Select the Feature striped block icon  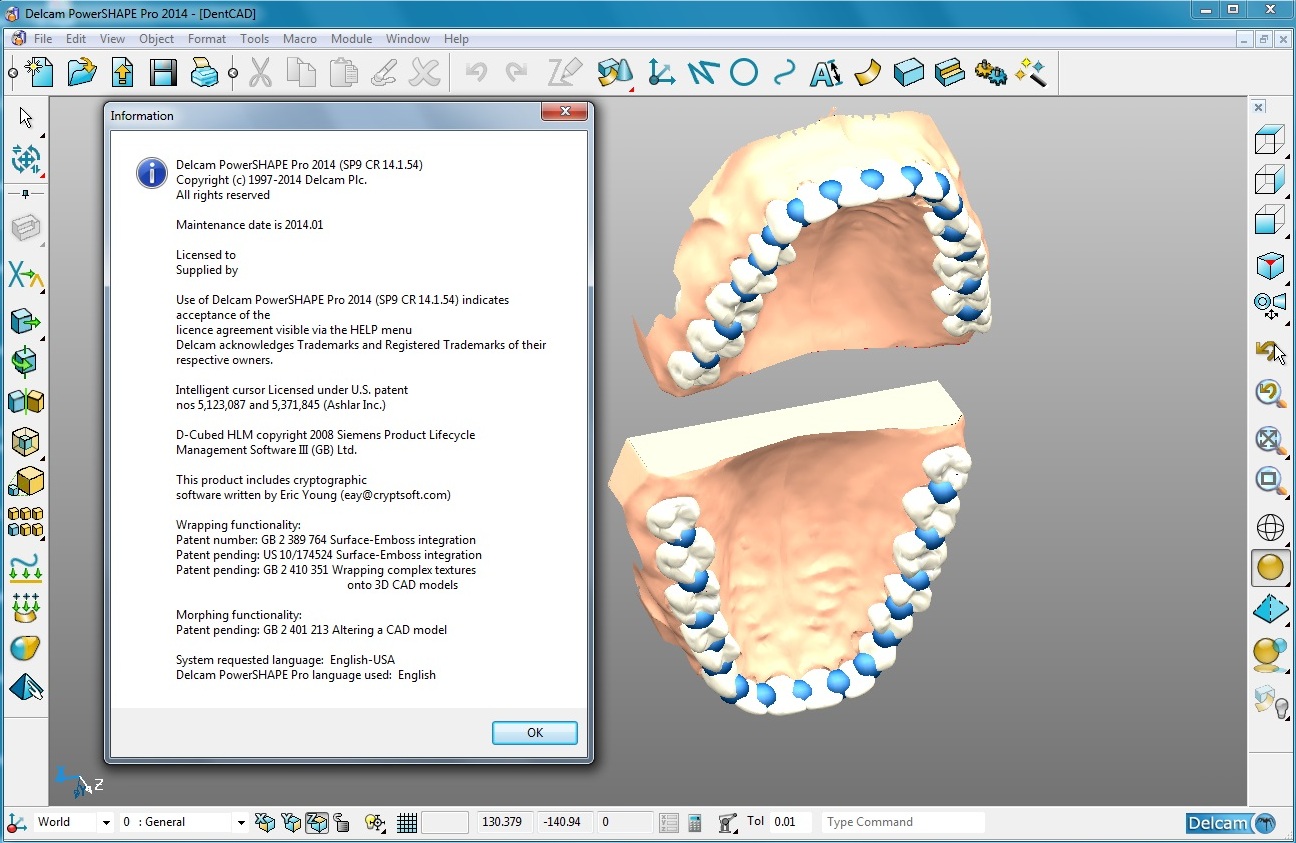tap(949, 72)
